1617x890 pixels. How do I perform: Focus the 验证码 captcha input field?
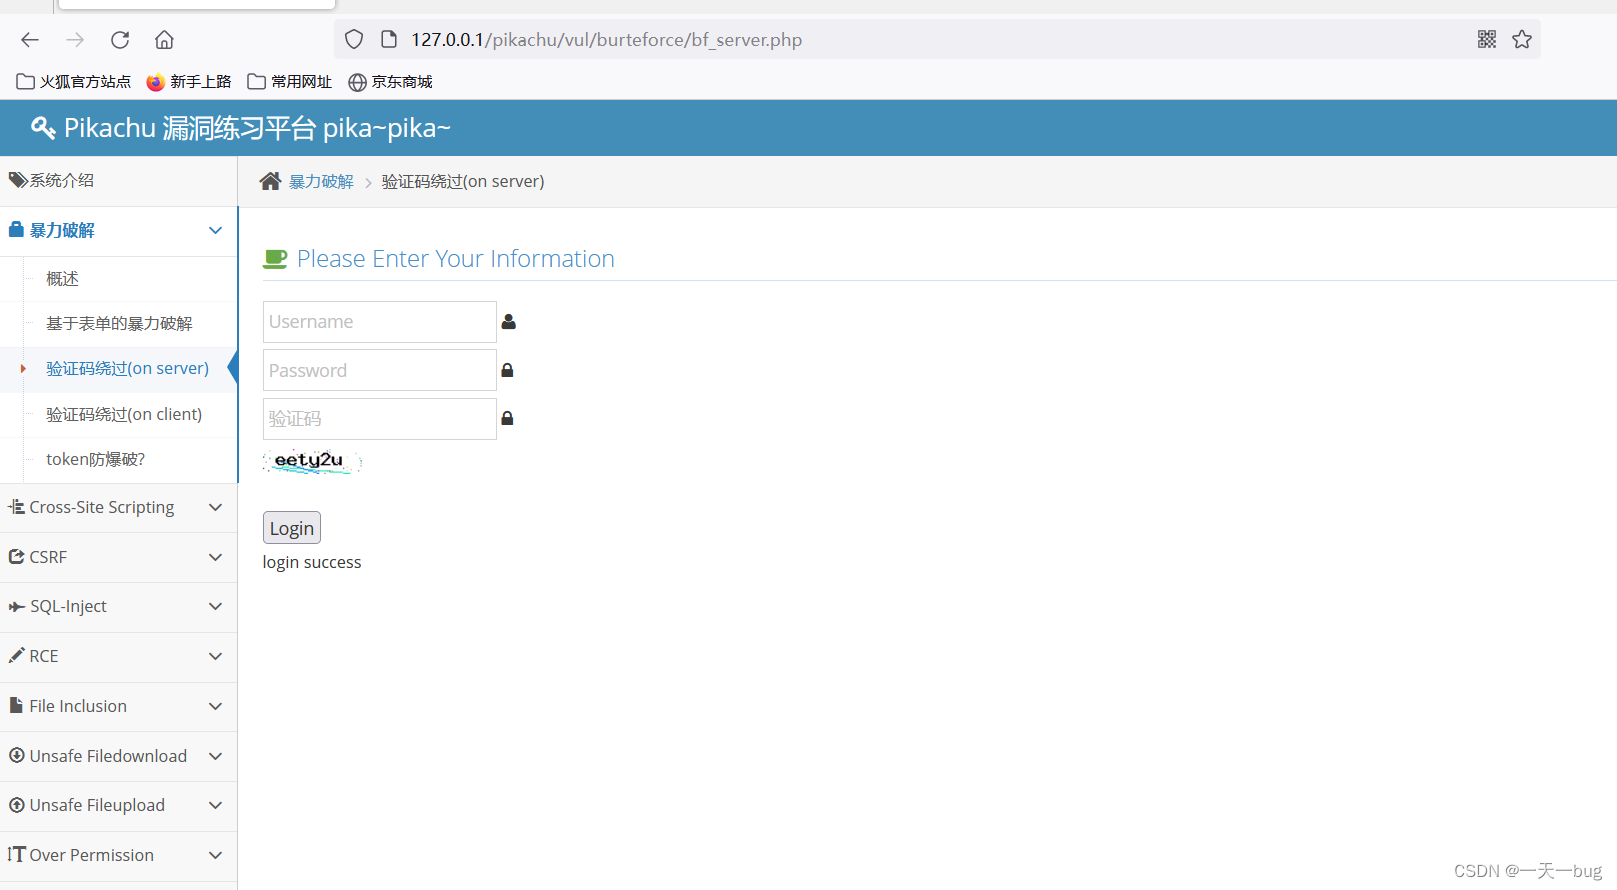pos(380,419)
